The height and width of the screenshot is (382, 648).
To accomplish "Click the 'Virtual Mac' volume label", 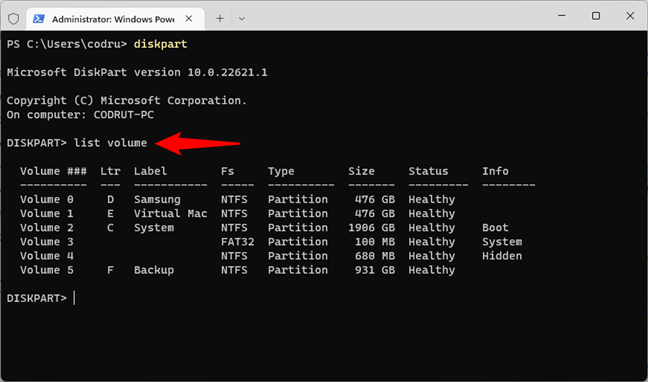I will [170, 213].
